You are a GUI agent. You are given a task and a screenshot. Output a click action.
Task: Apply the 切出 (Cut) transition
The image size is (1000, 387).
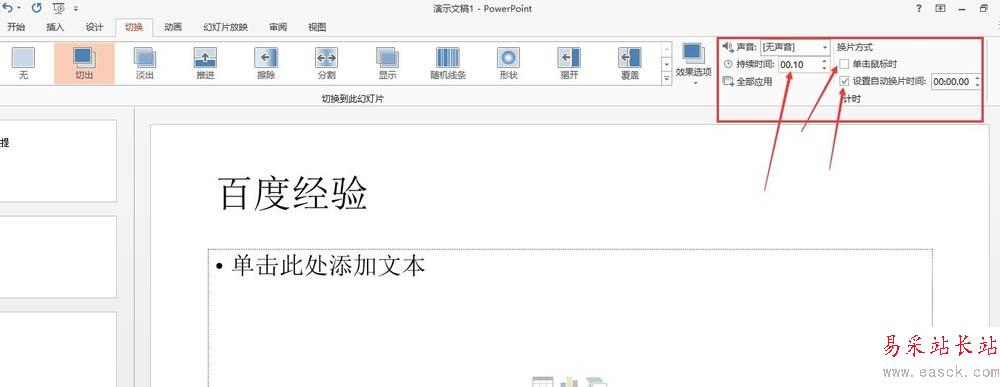coord(84,63)
